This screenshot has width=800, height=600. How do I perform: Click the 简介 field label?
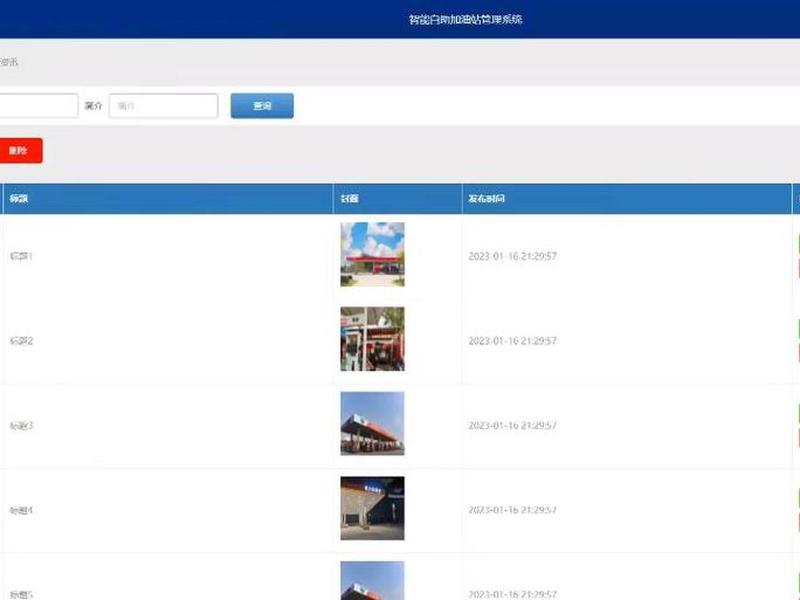tap(93, 106)
